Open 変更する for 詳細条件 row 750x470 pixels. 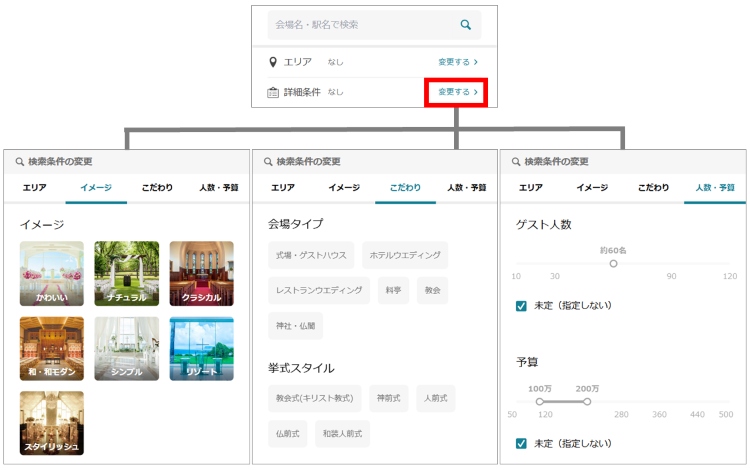pos(457,92)
